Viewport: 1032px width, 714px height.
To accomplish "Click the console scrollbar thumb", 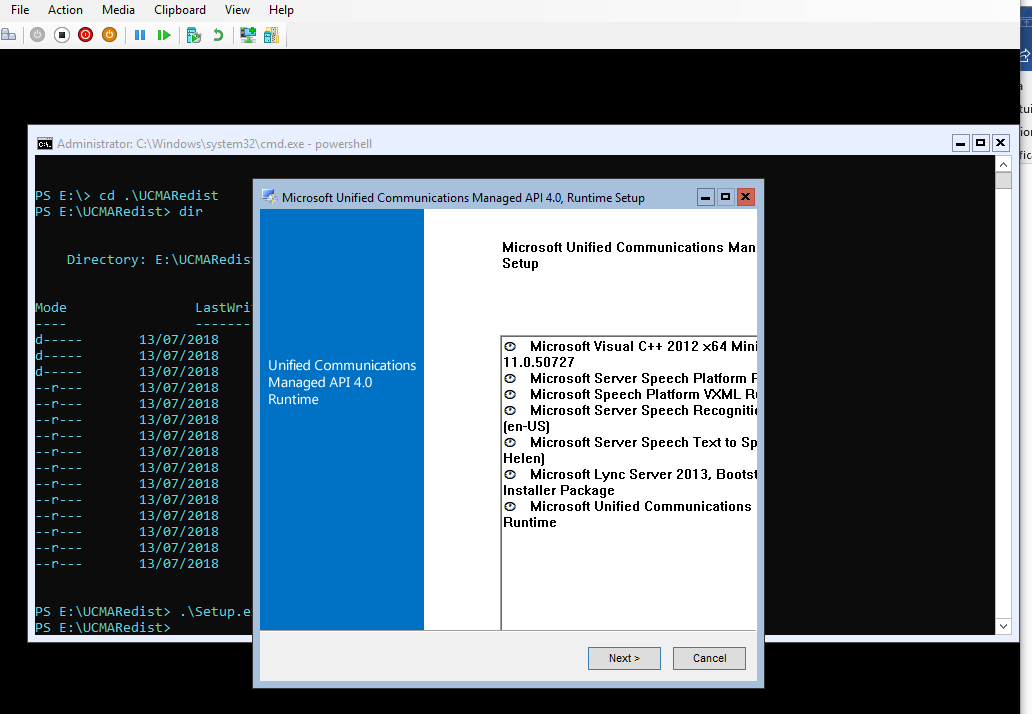I will pos(1003,181).
